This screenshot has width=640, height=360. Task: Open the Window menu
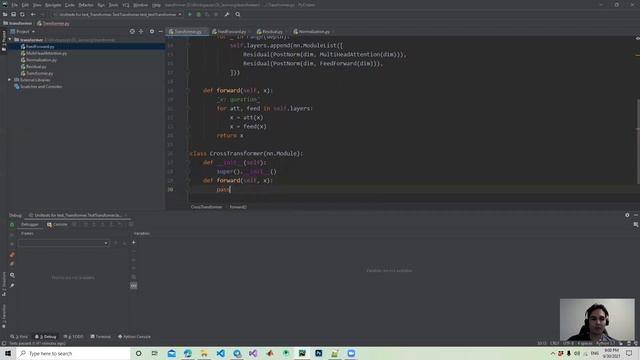point(140,5)
